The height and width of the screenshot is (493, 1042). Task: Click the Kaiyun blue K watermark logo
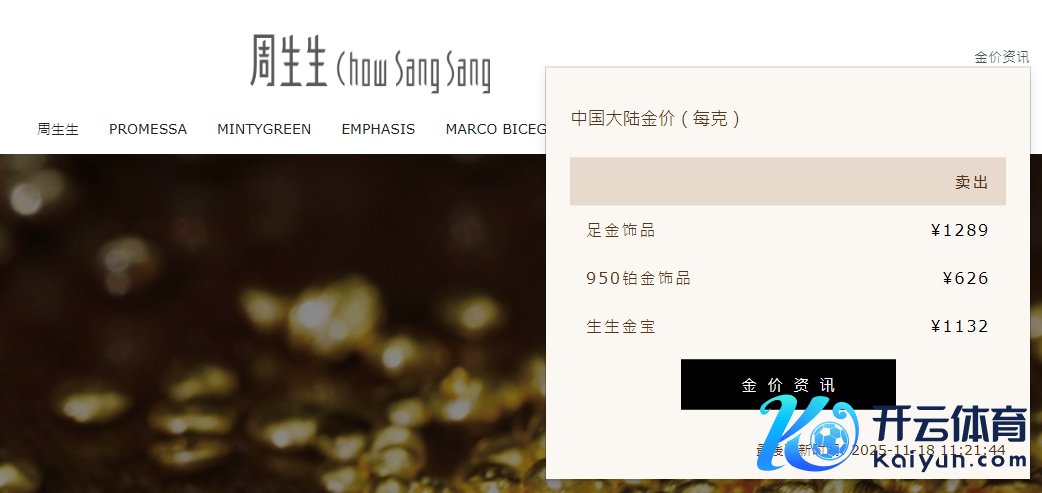[808, 433]
